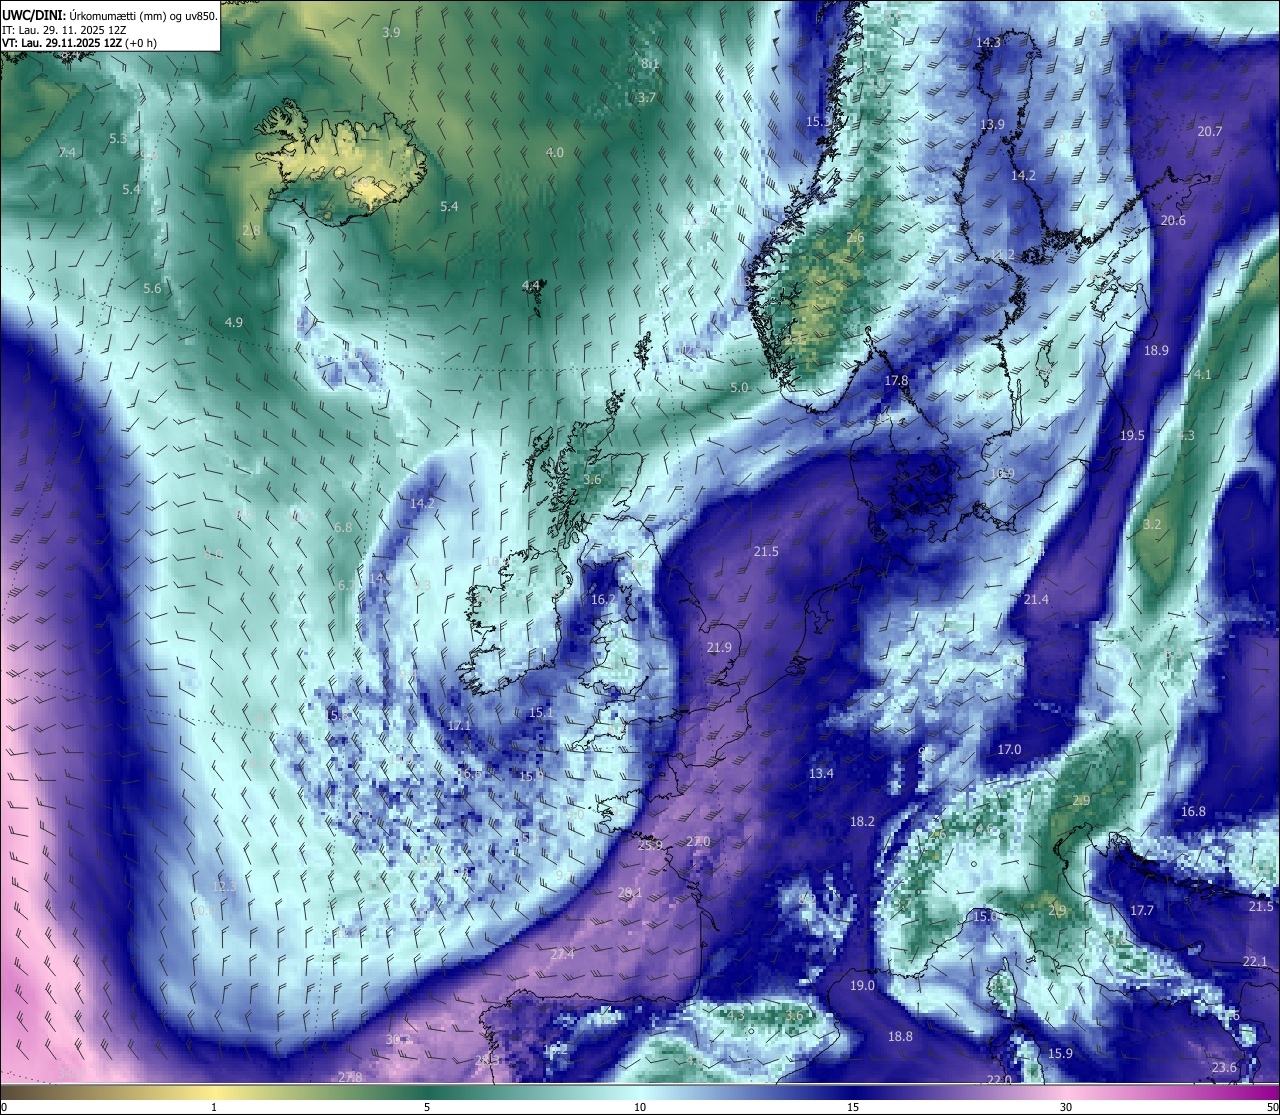The image size is (1280, 1115).
Task: Click the 5.0 value in the North Sea
Action: click(739, 387)
